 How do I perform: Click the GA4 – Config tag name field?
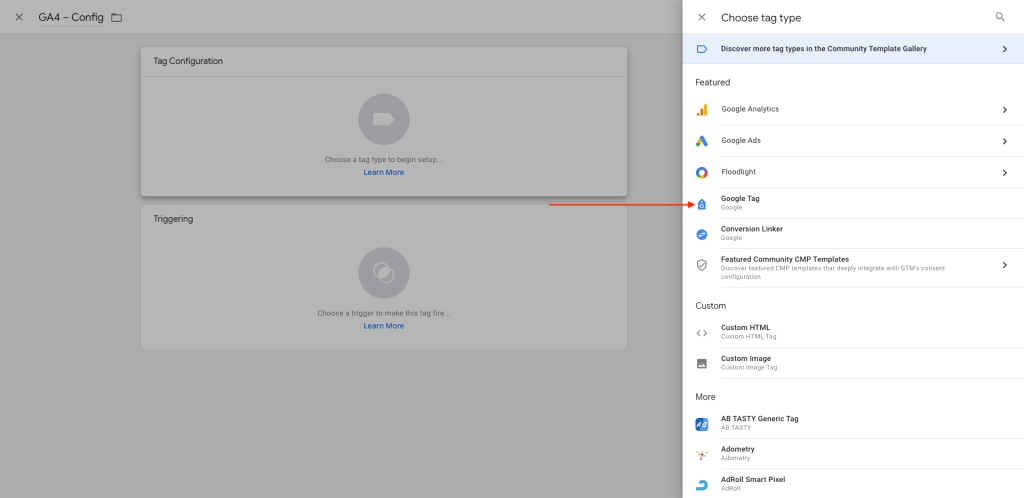click(x=71, y=17)
